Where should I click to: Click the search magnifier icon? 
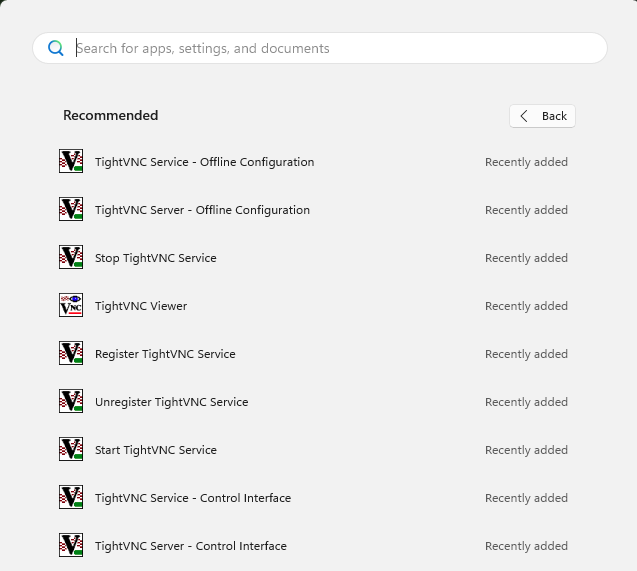click(56, 48)
